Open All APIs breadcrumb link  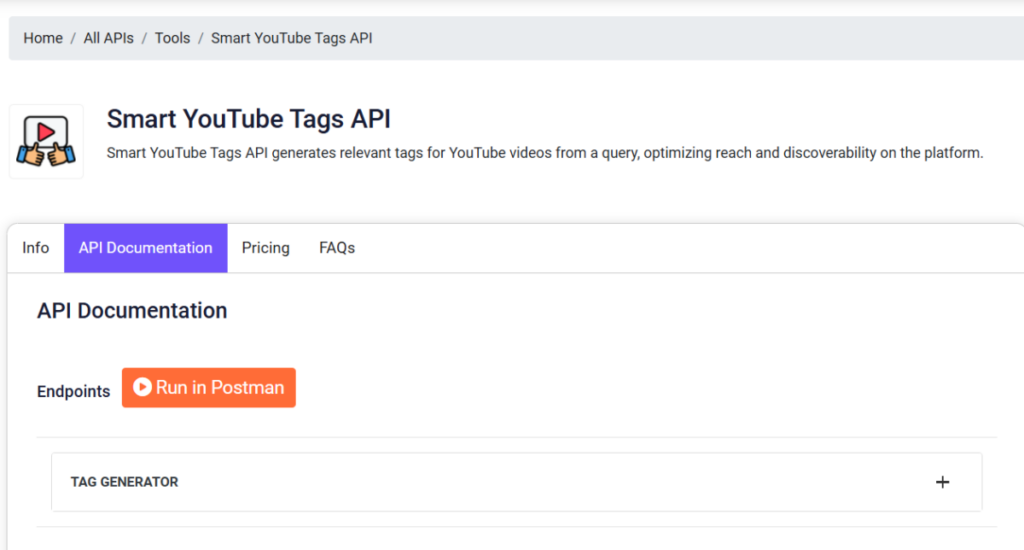(108, 39)
